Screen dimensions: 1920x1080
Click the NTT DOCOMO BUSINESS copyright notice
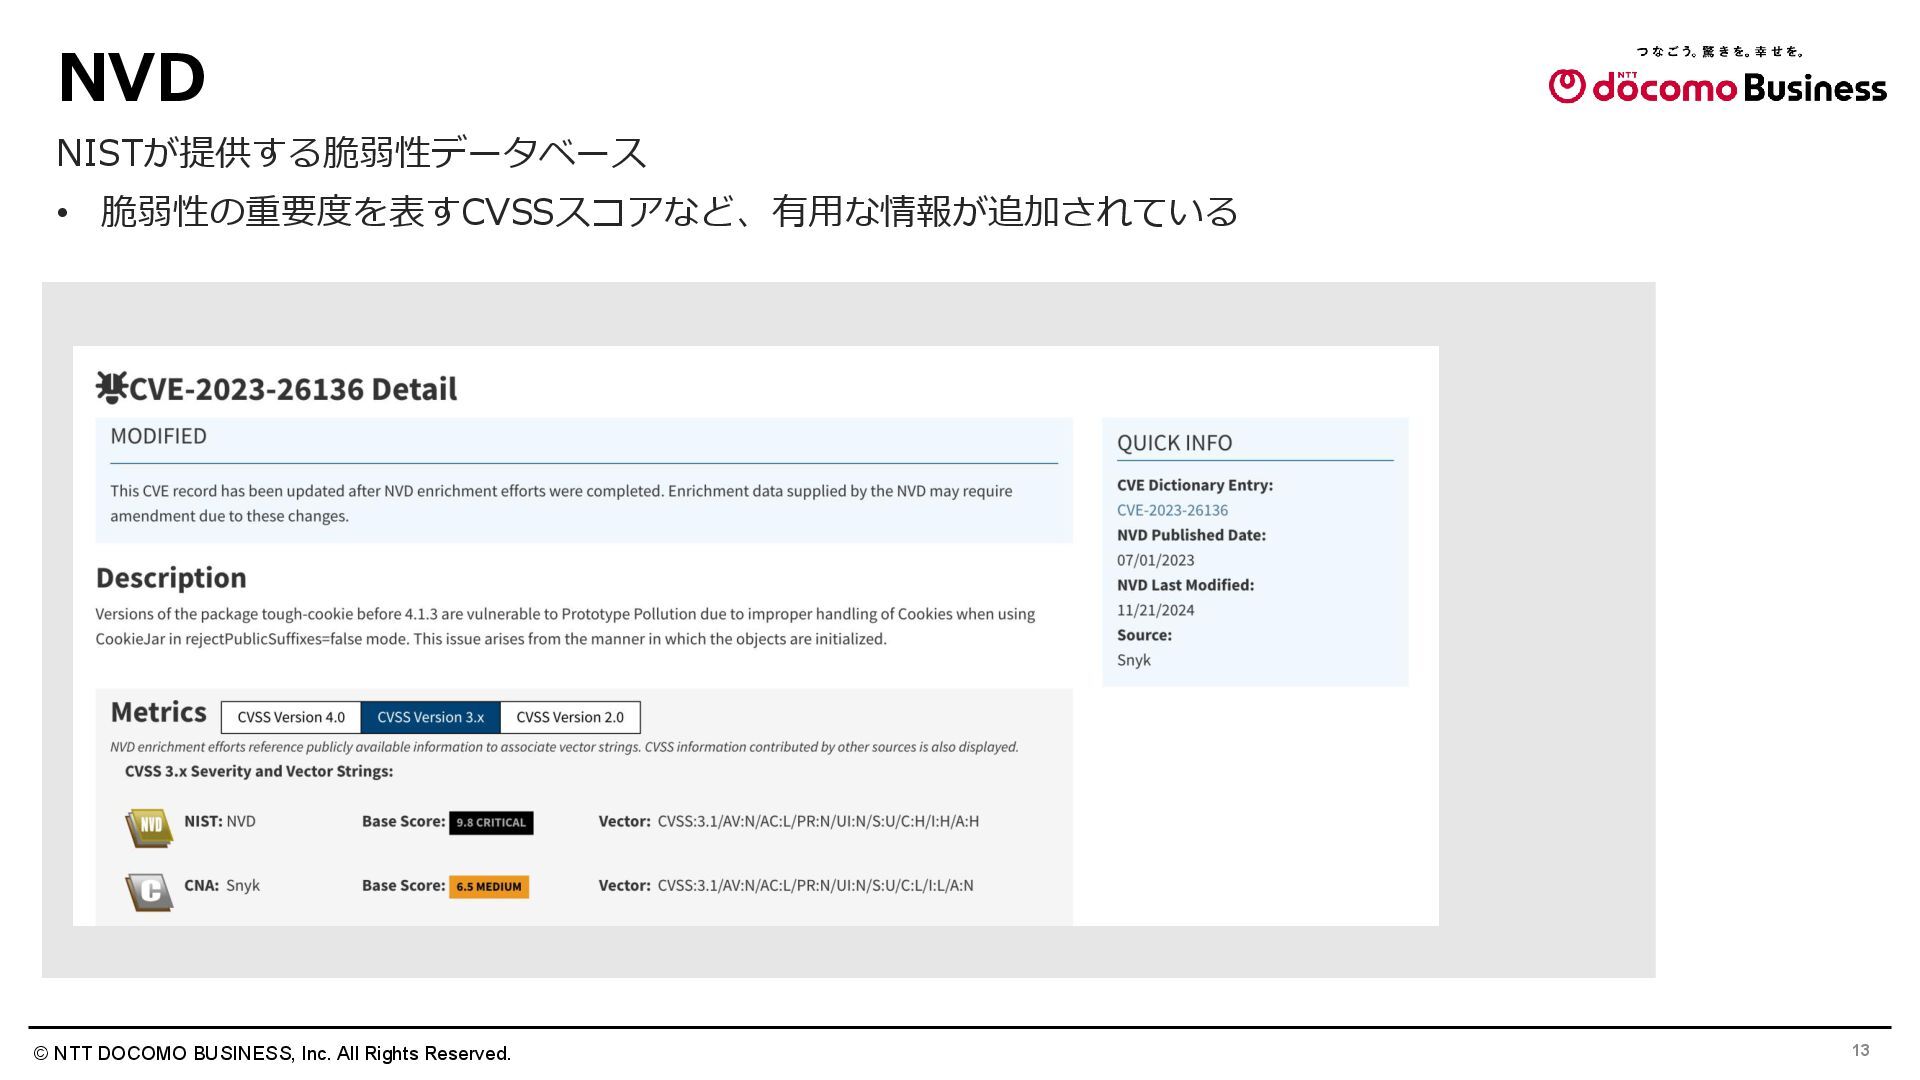click(272, 1053)
